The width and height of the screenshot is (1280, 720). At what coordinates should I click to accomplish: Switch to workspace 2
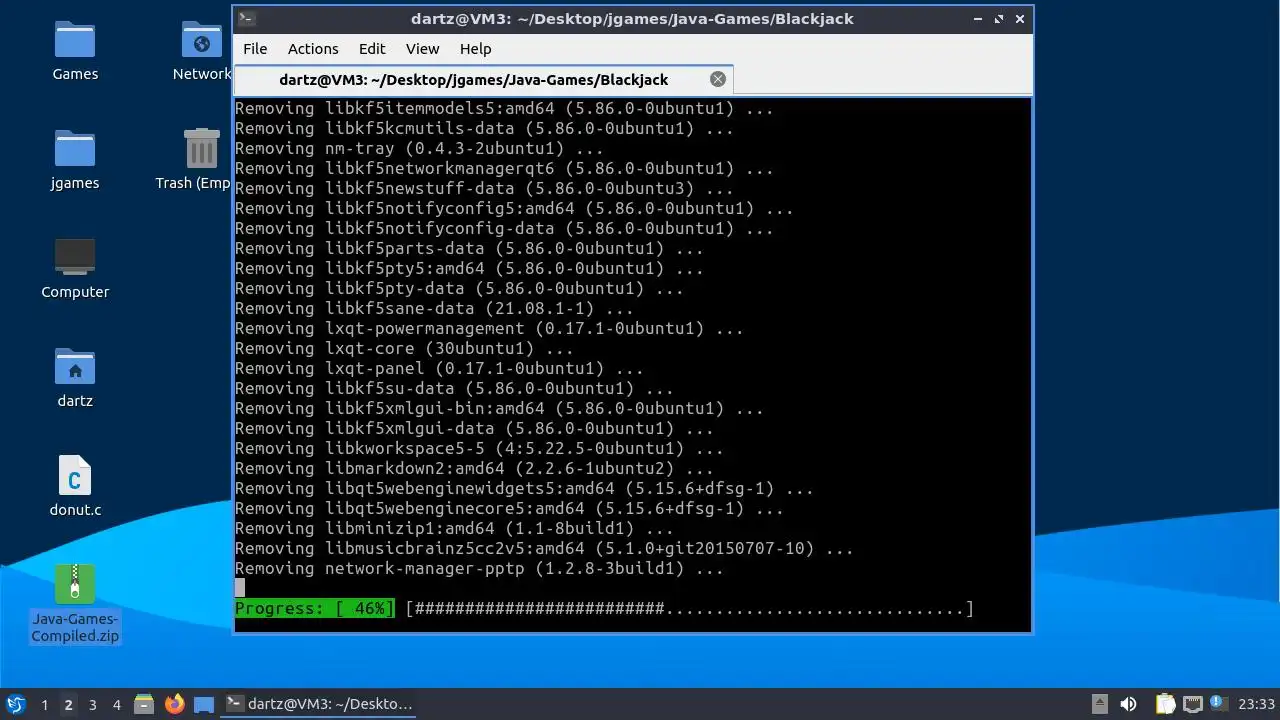(68, 704)
